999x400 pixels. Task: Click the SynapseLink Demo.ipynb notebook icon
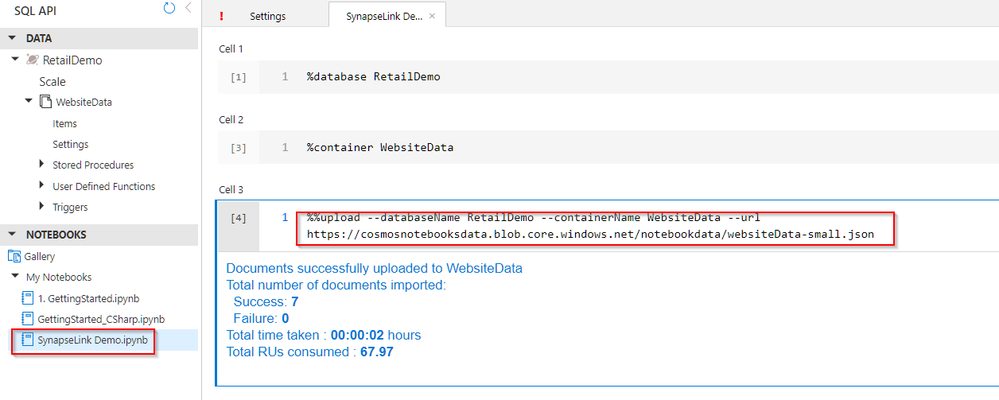click(27, 340)
